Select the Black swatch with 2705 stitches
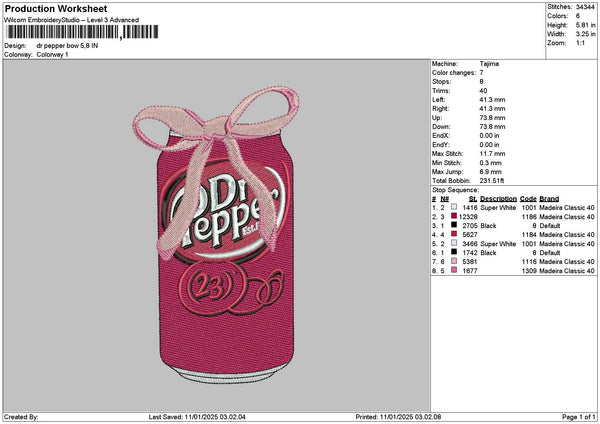Image resolution: width=600 pixels, height=424 pixels. click(454, 225)
